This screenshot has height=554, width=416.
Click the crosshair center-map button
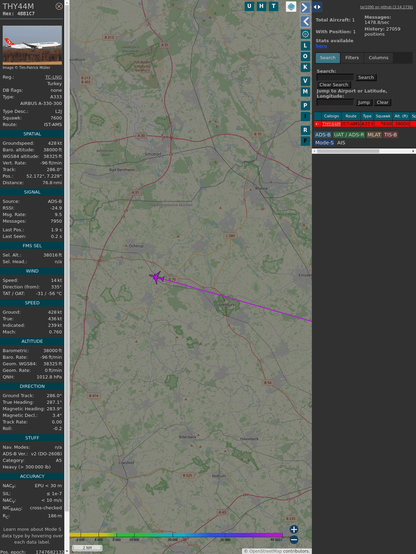[305, 34]
